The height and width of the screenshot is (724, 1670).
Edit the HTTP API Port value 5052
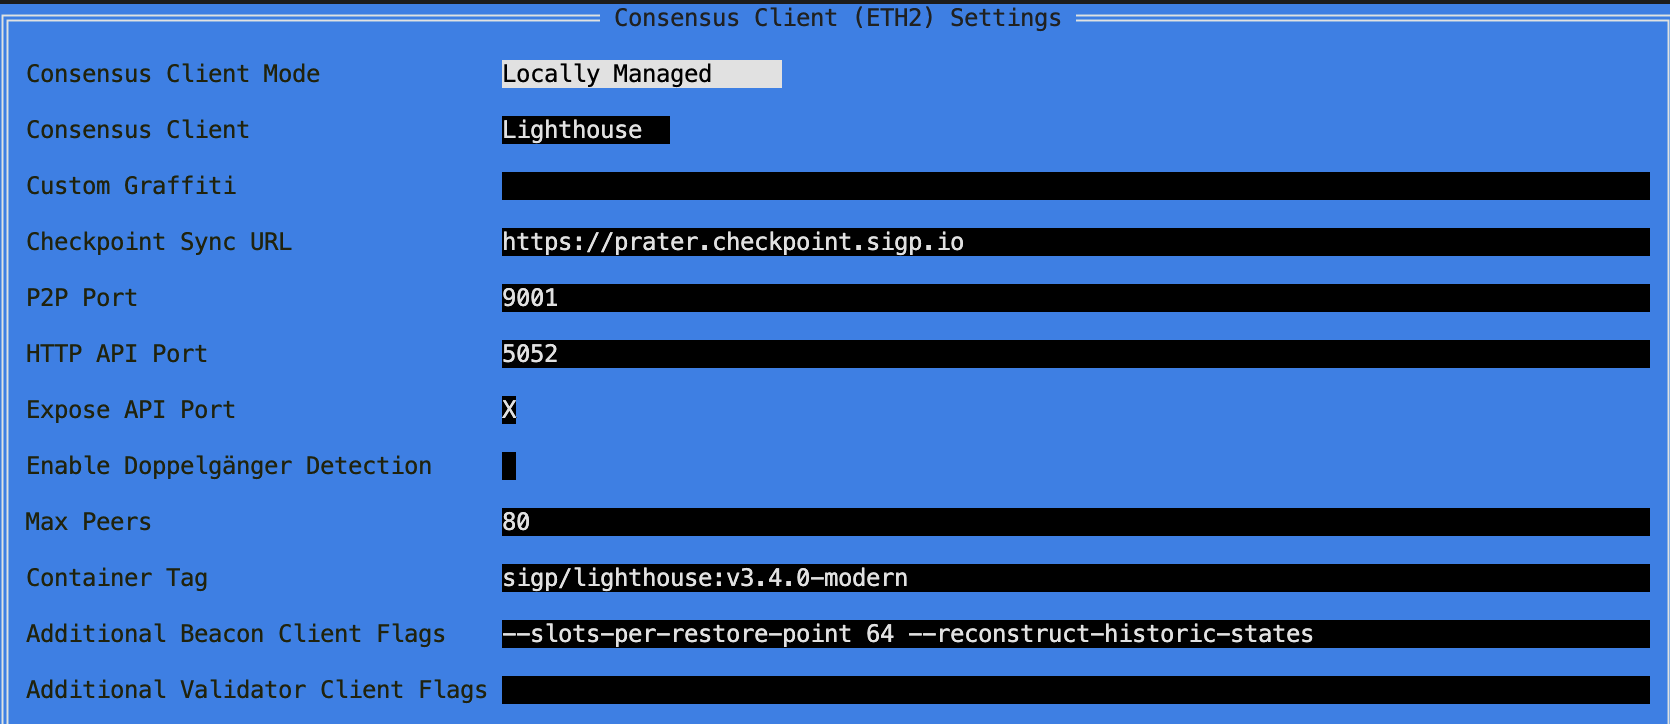click(x=1075, y=354)
